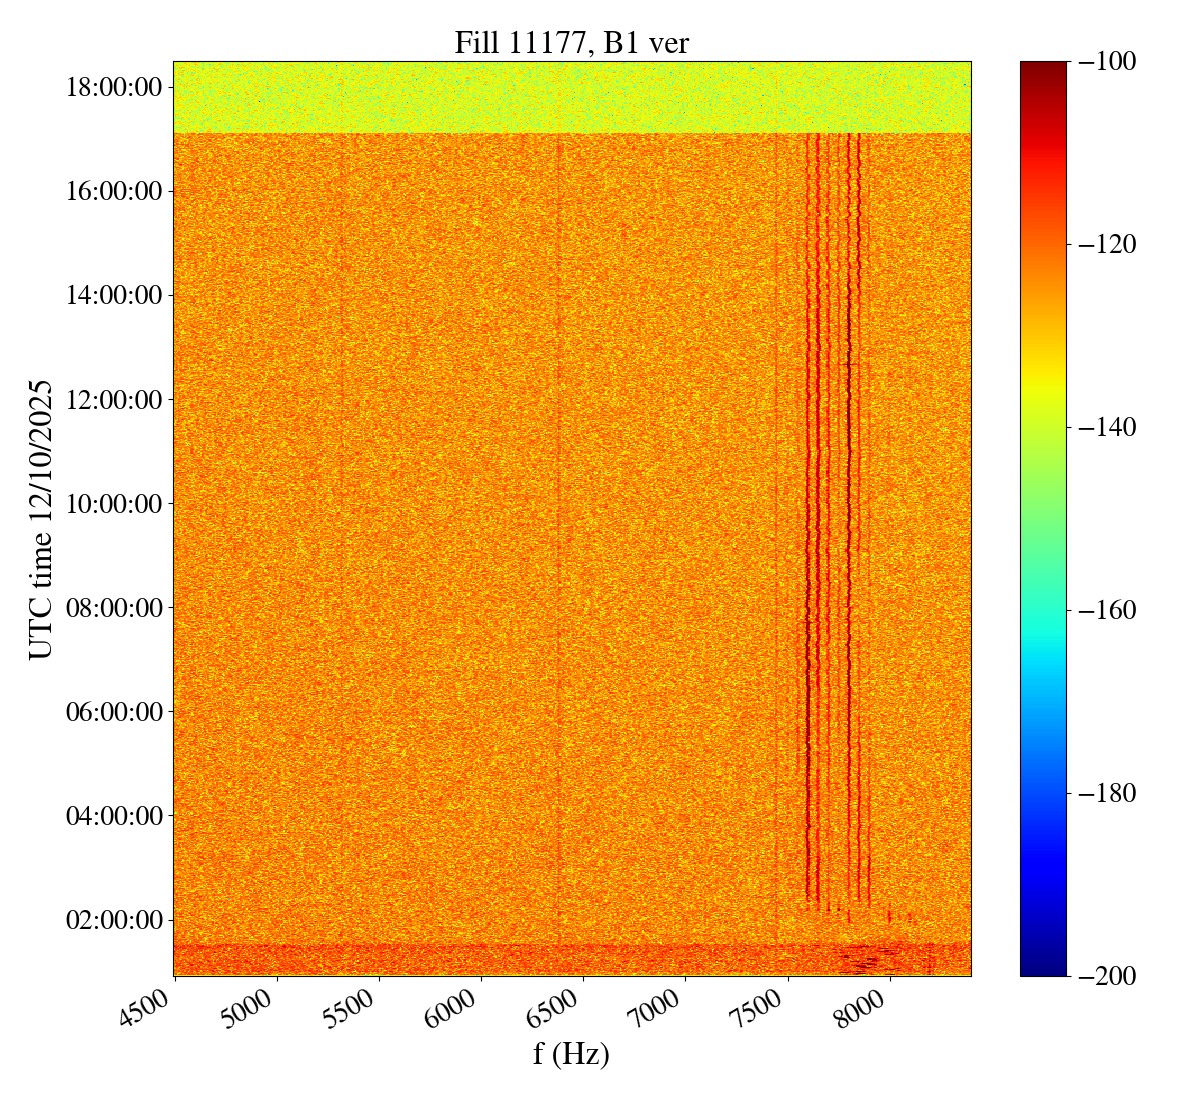Click the 'f (Hz)' x-axis label
1200x1100 pixels.
571,1054
